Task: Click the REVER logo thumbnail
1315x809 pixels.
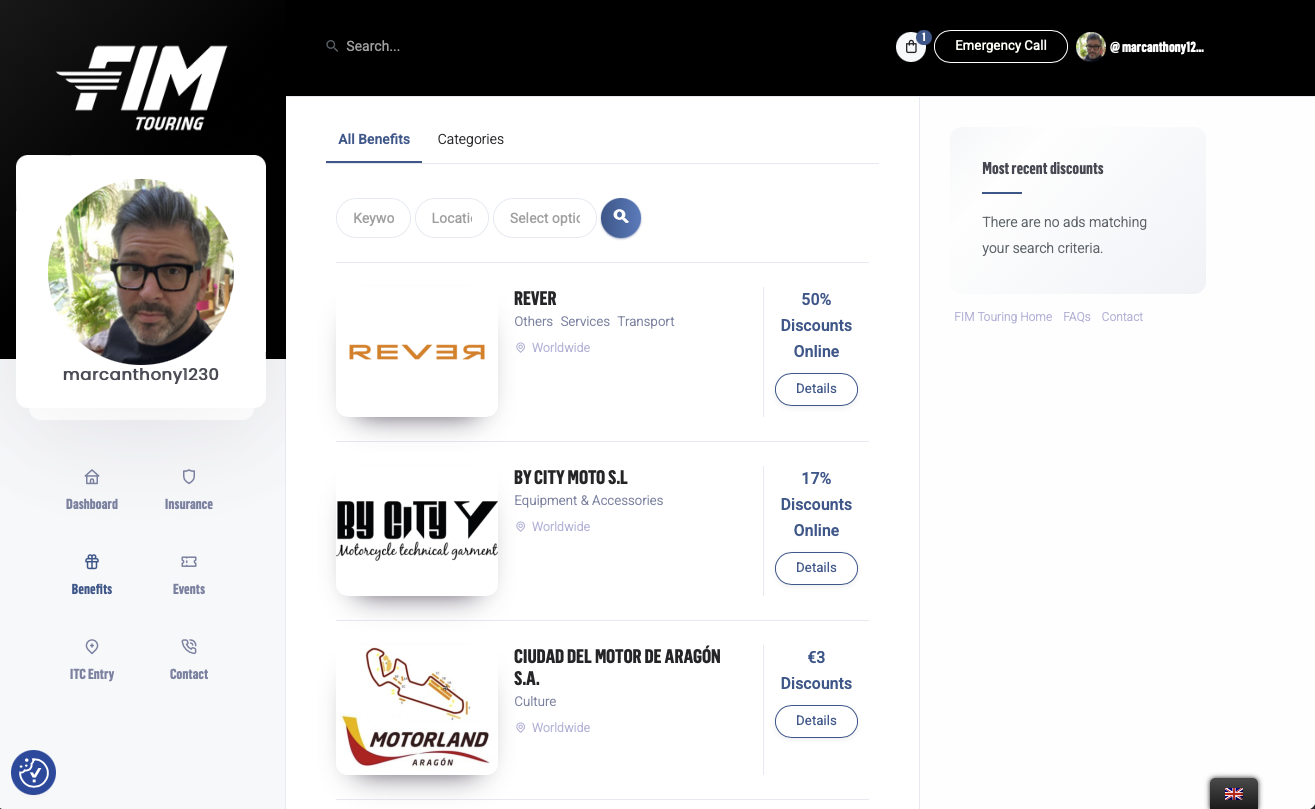Action: click(x=417, y=352)
